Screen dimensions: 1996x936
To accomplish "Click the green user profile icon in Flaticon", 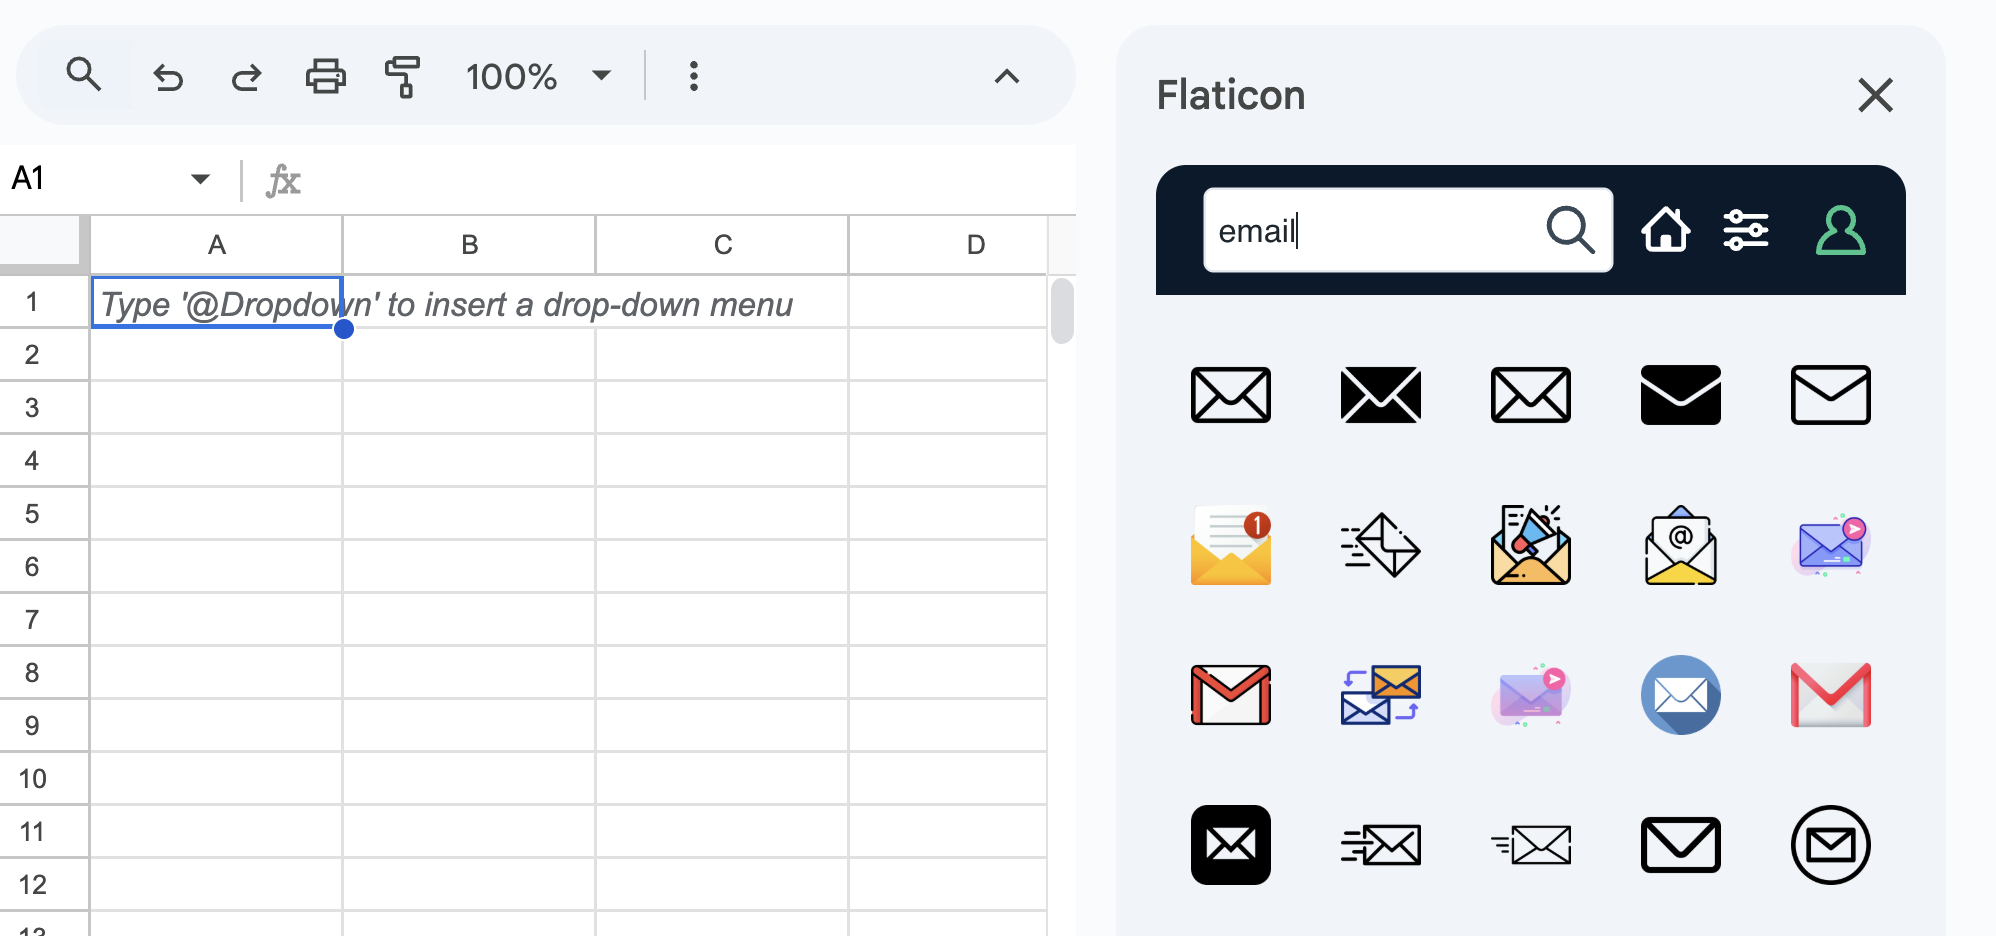I will (x=1840, y=232).
